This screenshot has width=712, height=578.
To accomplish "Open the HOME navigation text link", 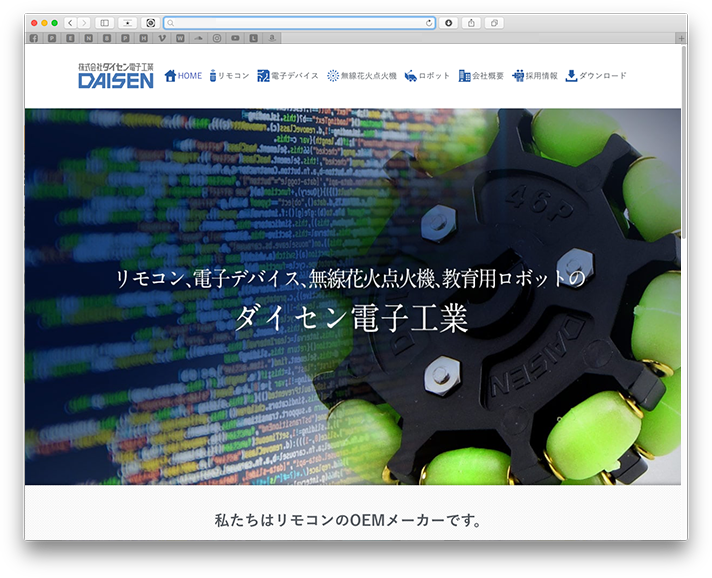I will coord(190,76).
